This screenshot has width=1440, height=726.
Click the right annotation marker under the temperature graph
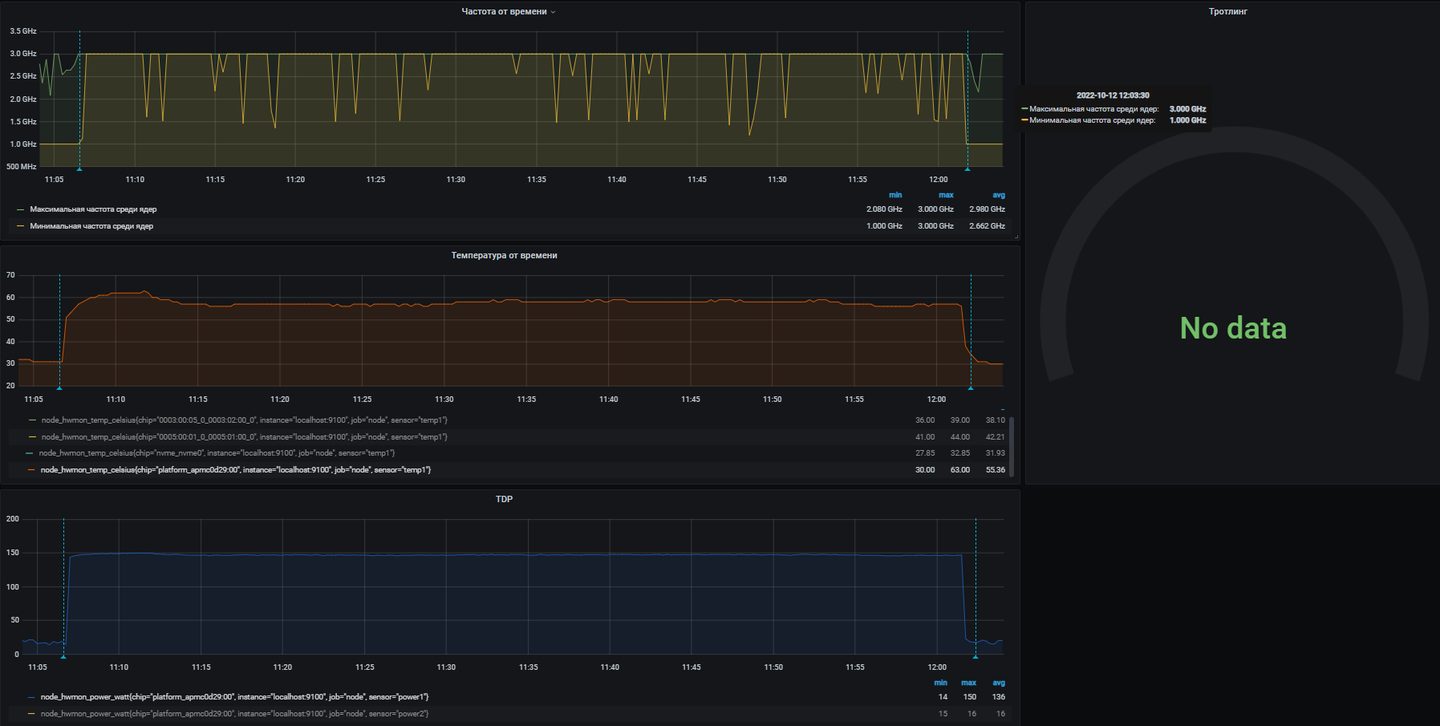[971, 388]
